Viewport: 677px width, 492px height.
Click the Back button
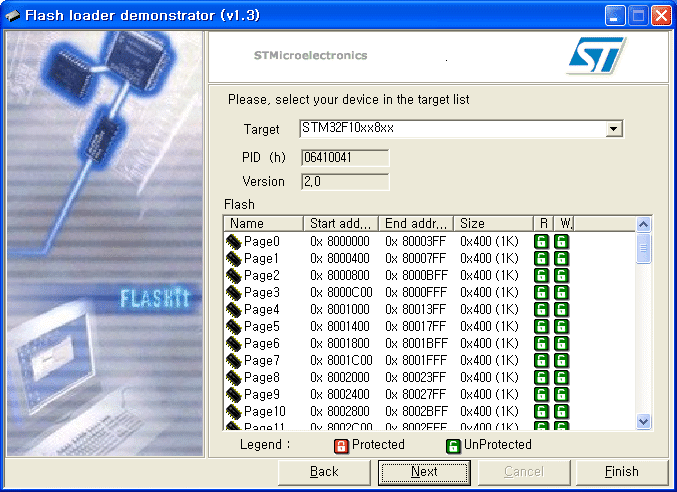tap(324, 472)
